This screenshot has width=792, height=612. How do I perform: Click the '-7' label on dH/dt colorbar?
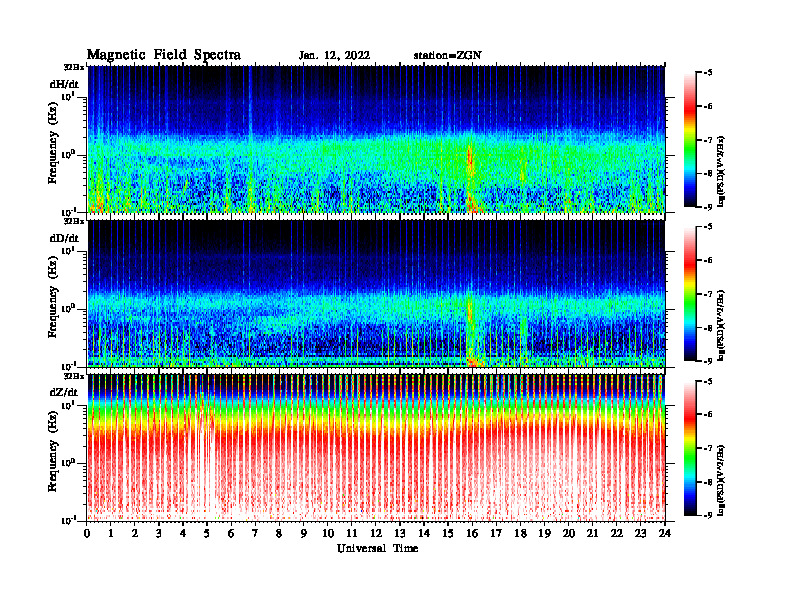[708, 140]
